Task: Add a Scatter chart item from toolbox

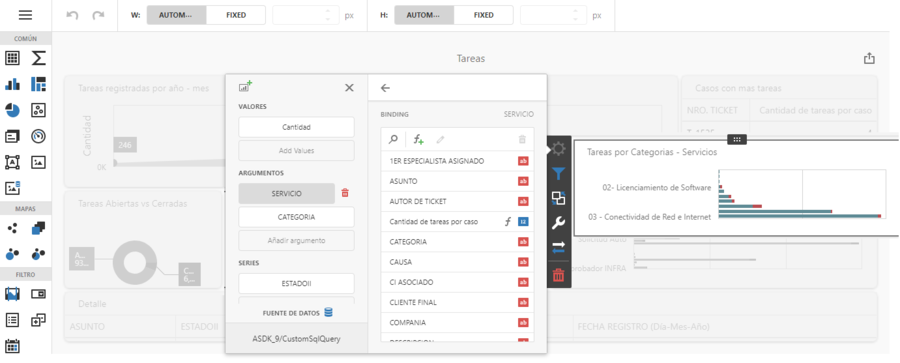Action: pos(38,110)
